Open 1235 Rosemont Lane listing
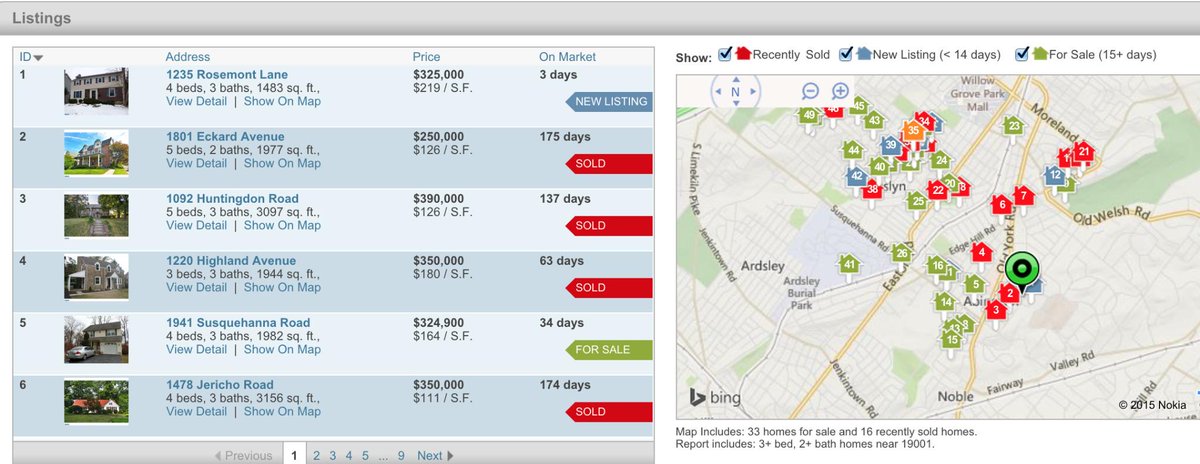1200x464 pixels. click(227, 75)
